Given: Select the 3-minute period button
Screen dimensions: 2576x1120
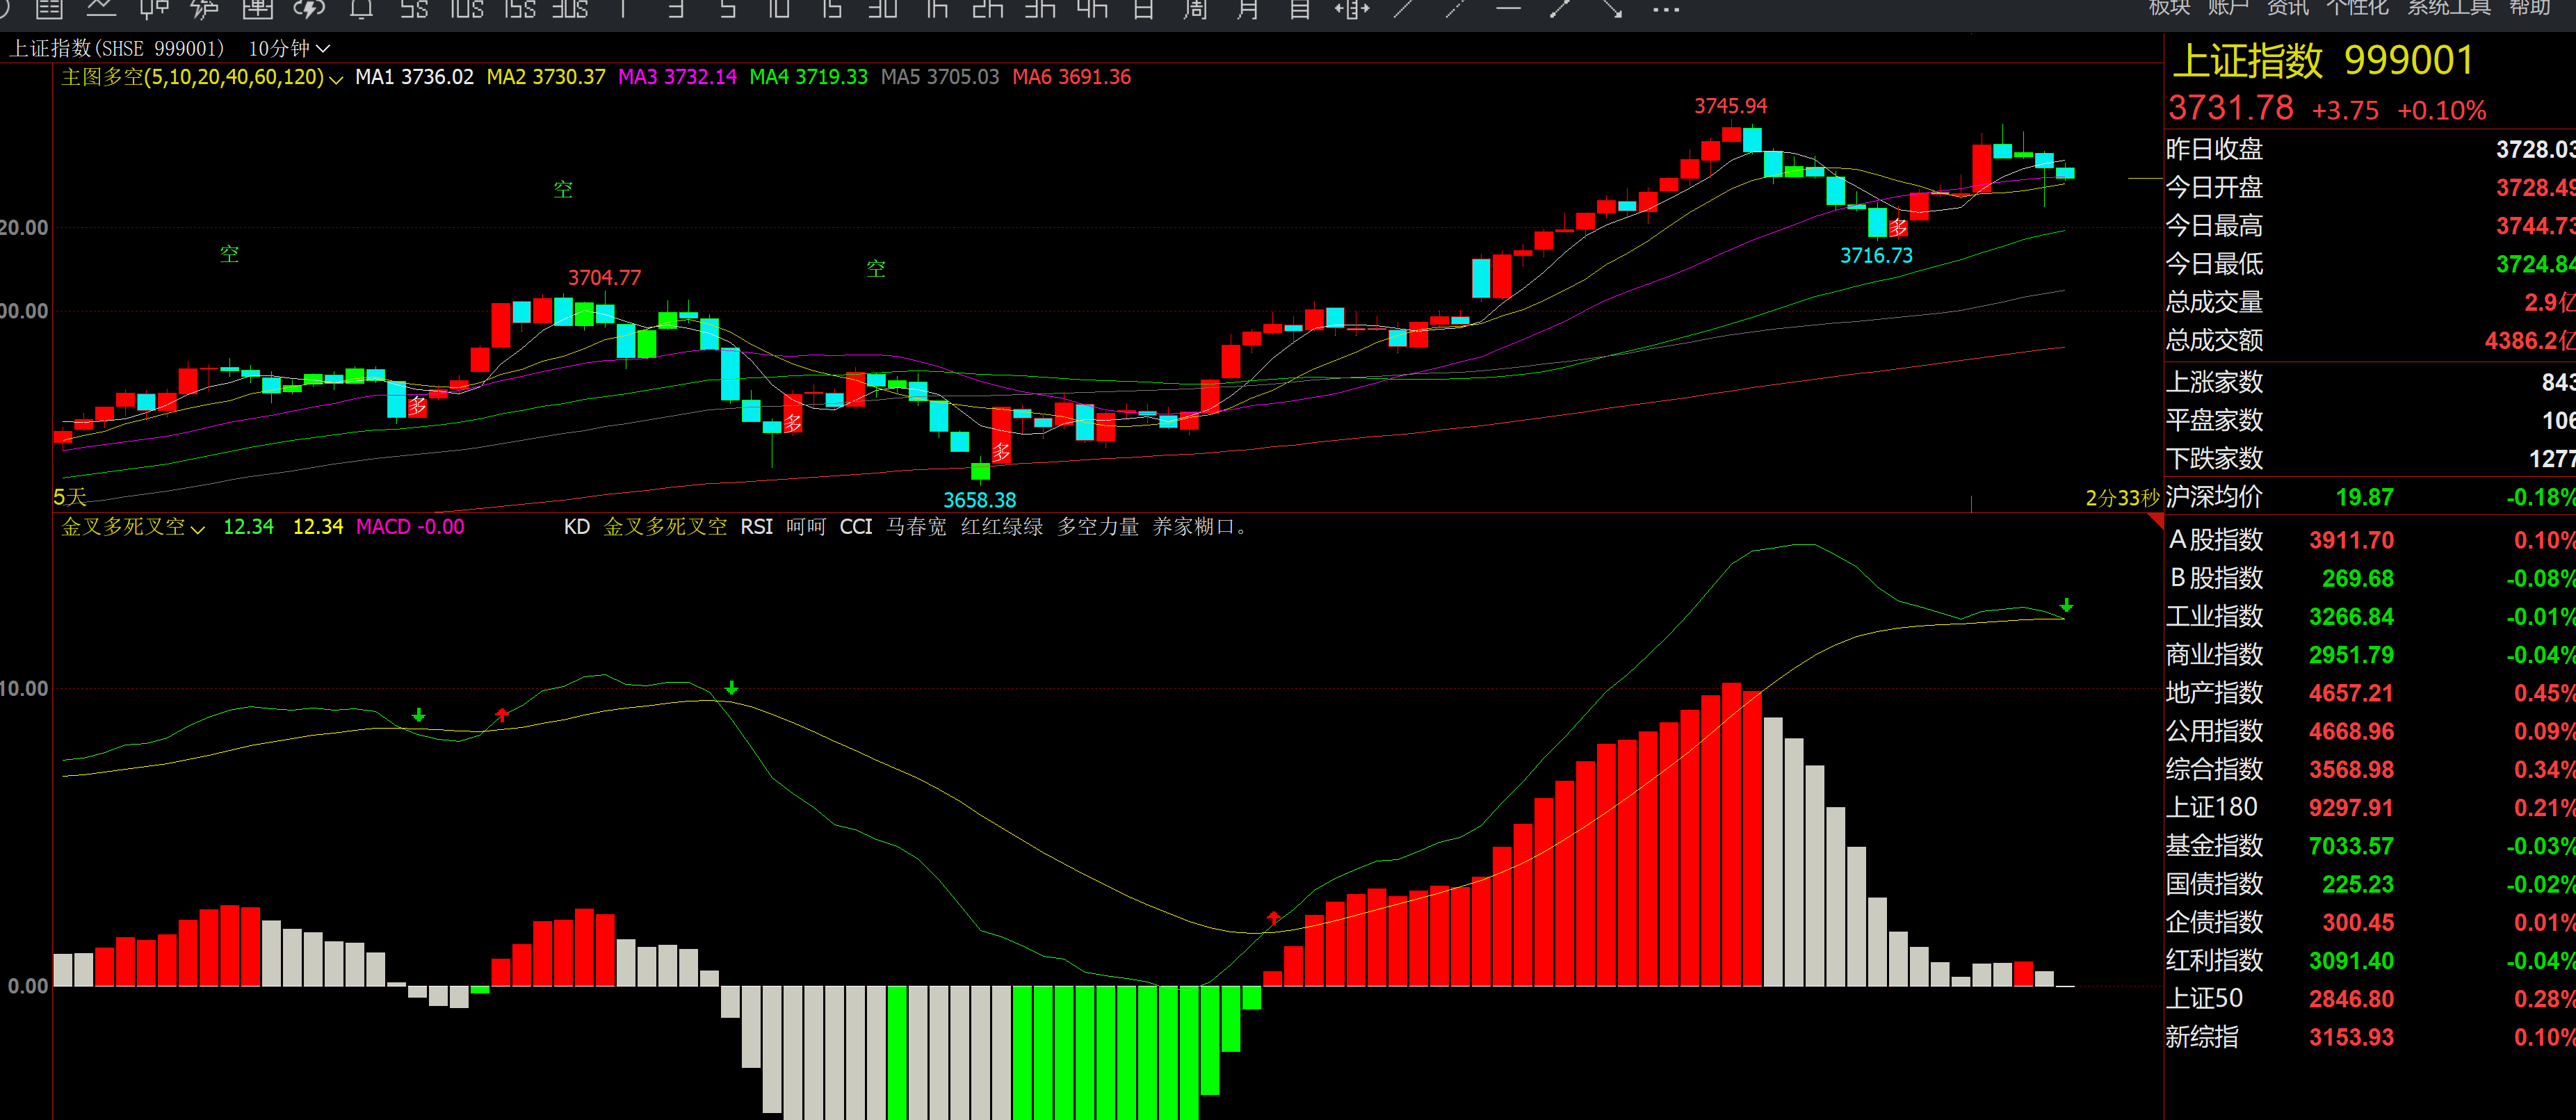Looking at the screenshot, I should (675, 9).
